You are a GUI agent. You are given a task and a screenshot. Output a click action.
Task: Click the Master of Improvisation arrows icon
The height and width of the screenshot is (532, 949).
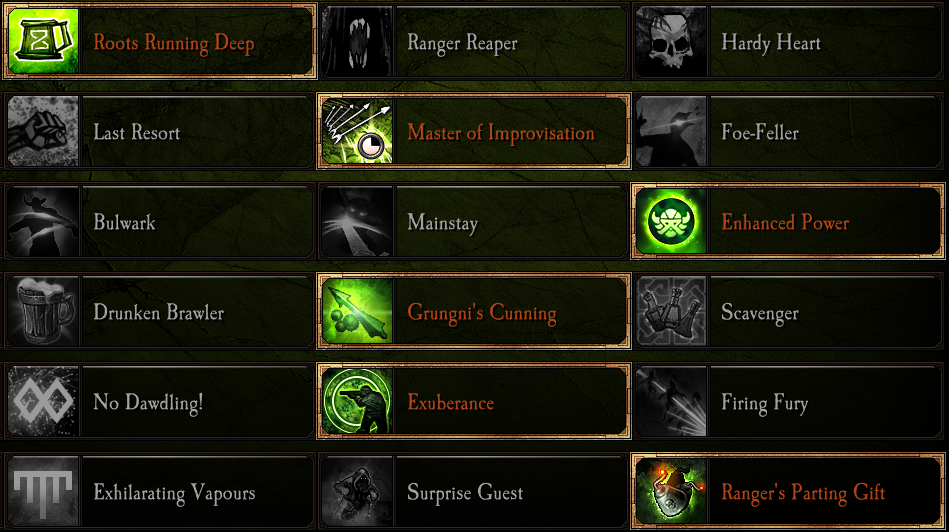(357, 131)
